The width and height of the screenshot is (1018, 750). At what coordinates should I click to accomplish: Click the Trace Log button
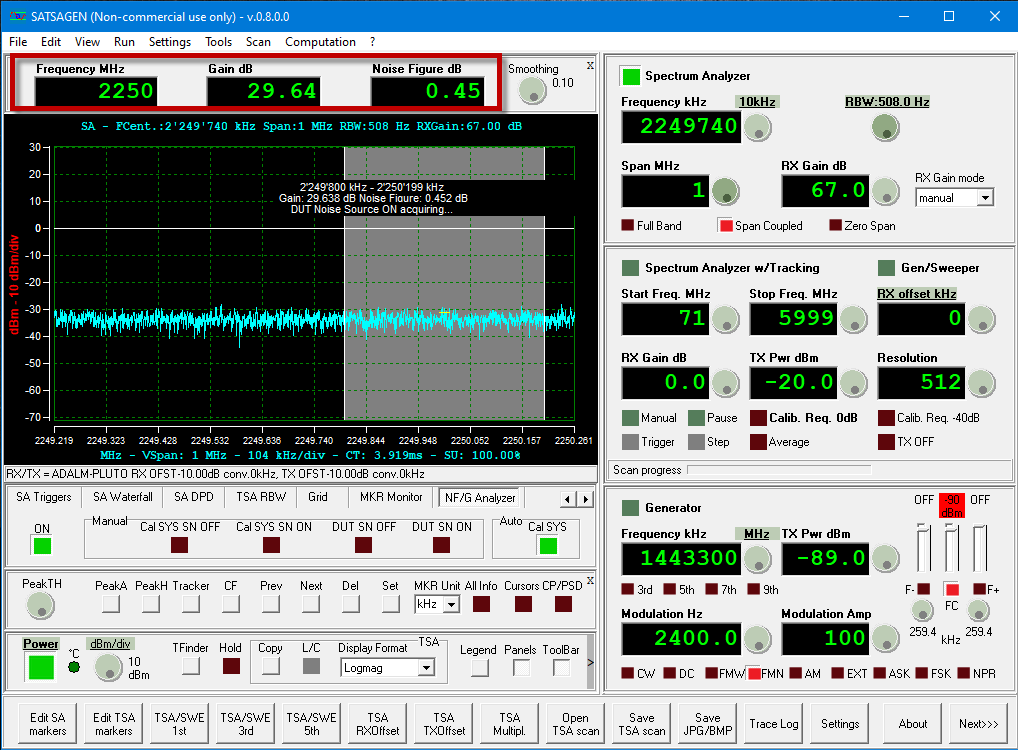[774, 723]
